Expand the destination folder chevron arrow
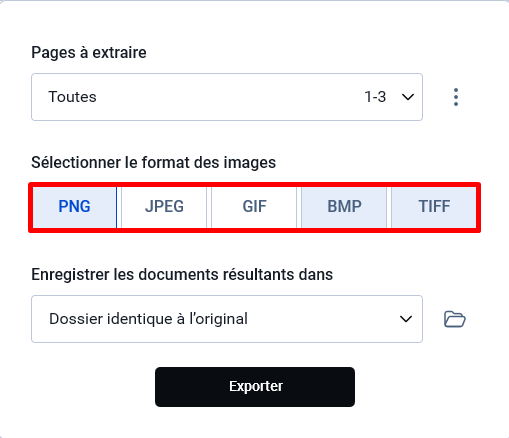The width and height of the screenshot is (509, 438). 406,319
